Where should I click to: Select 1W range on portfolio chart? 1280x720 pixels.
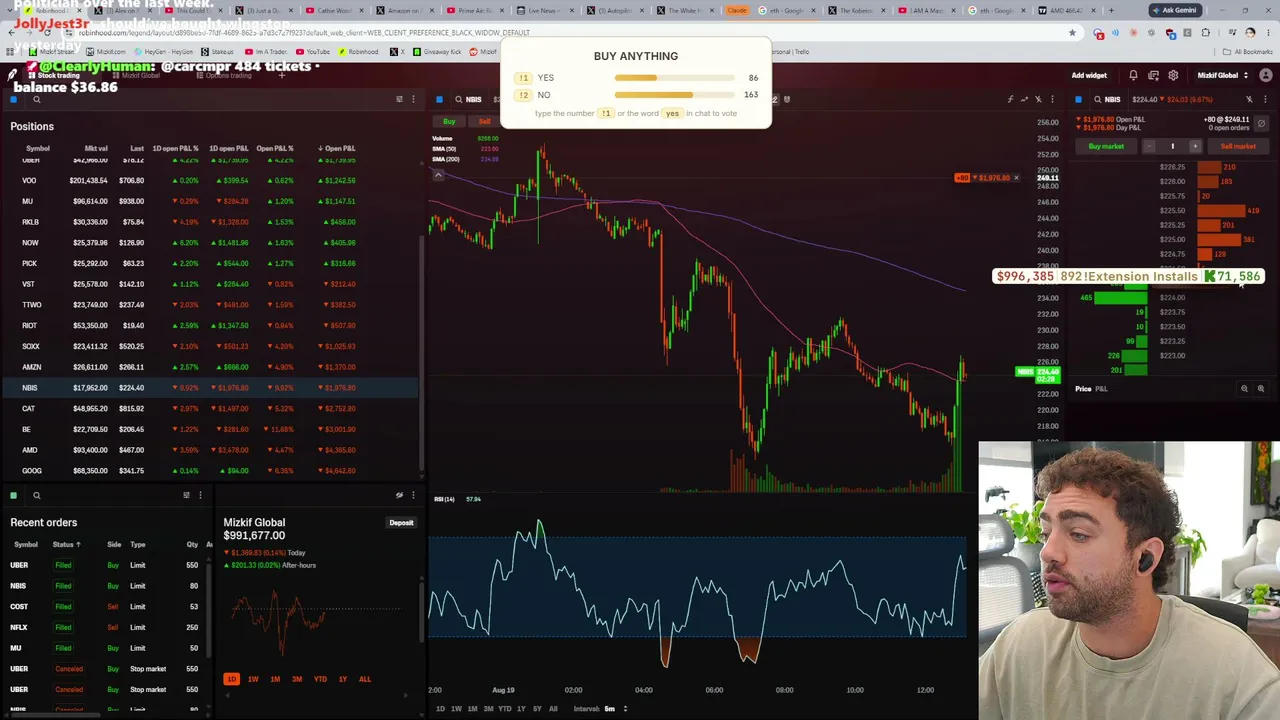click(253, 679)
